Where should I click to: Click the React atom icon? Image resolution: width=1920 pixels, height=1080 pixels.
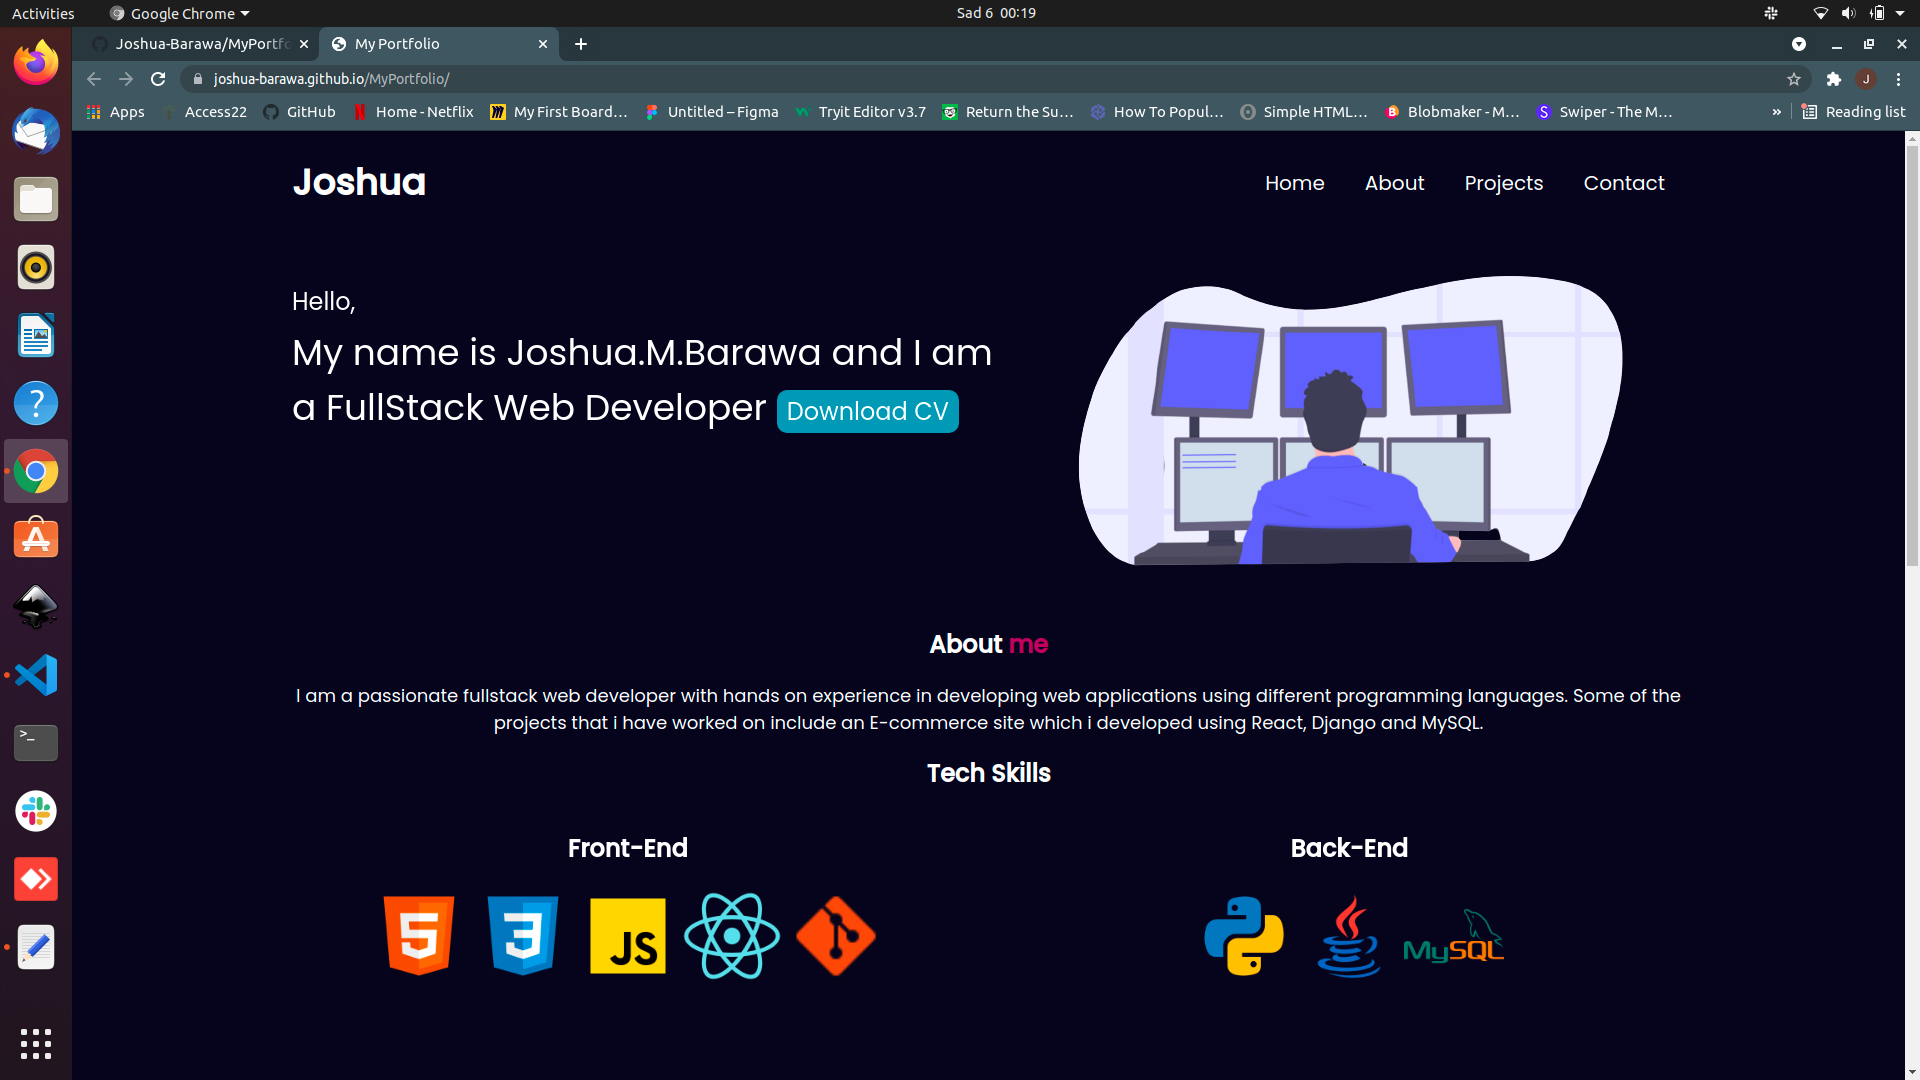click(x=732, y=936)
